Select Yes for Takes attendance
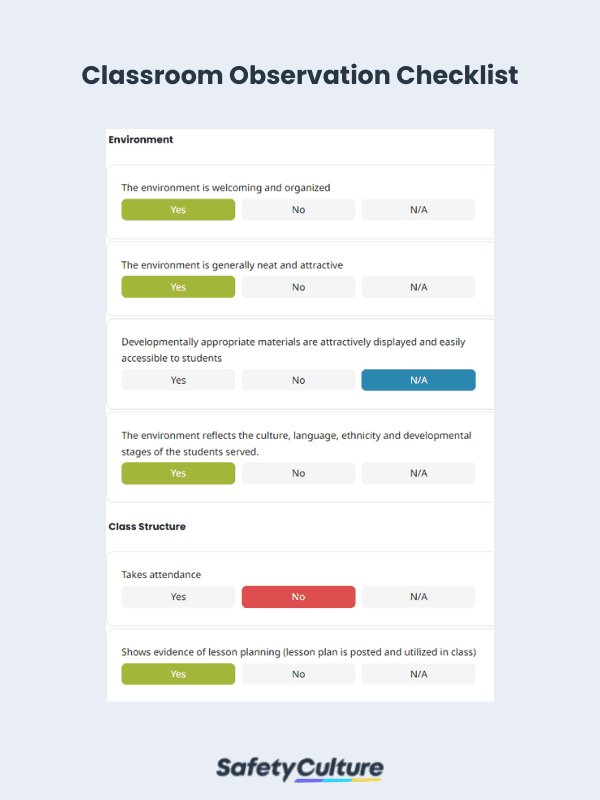The image size is (600, 800). pyautogui.click(x=178, y=597)
